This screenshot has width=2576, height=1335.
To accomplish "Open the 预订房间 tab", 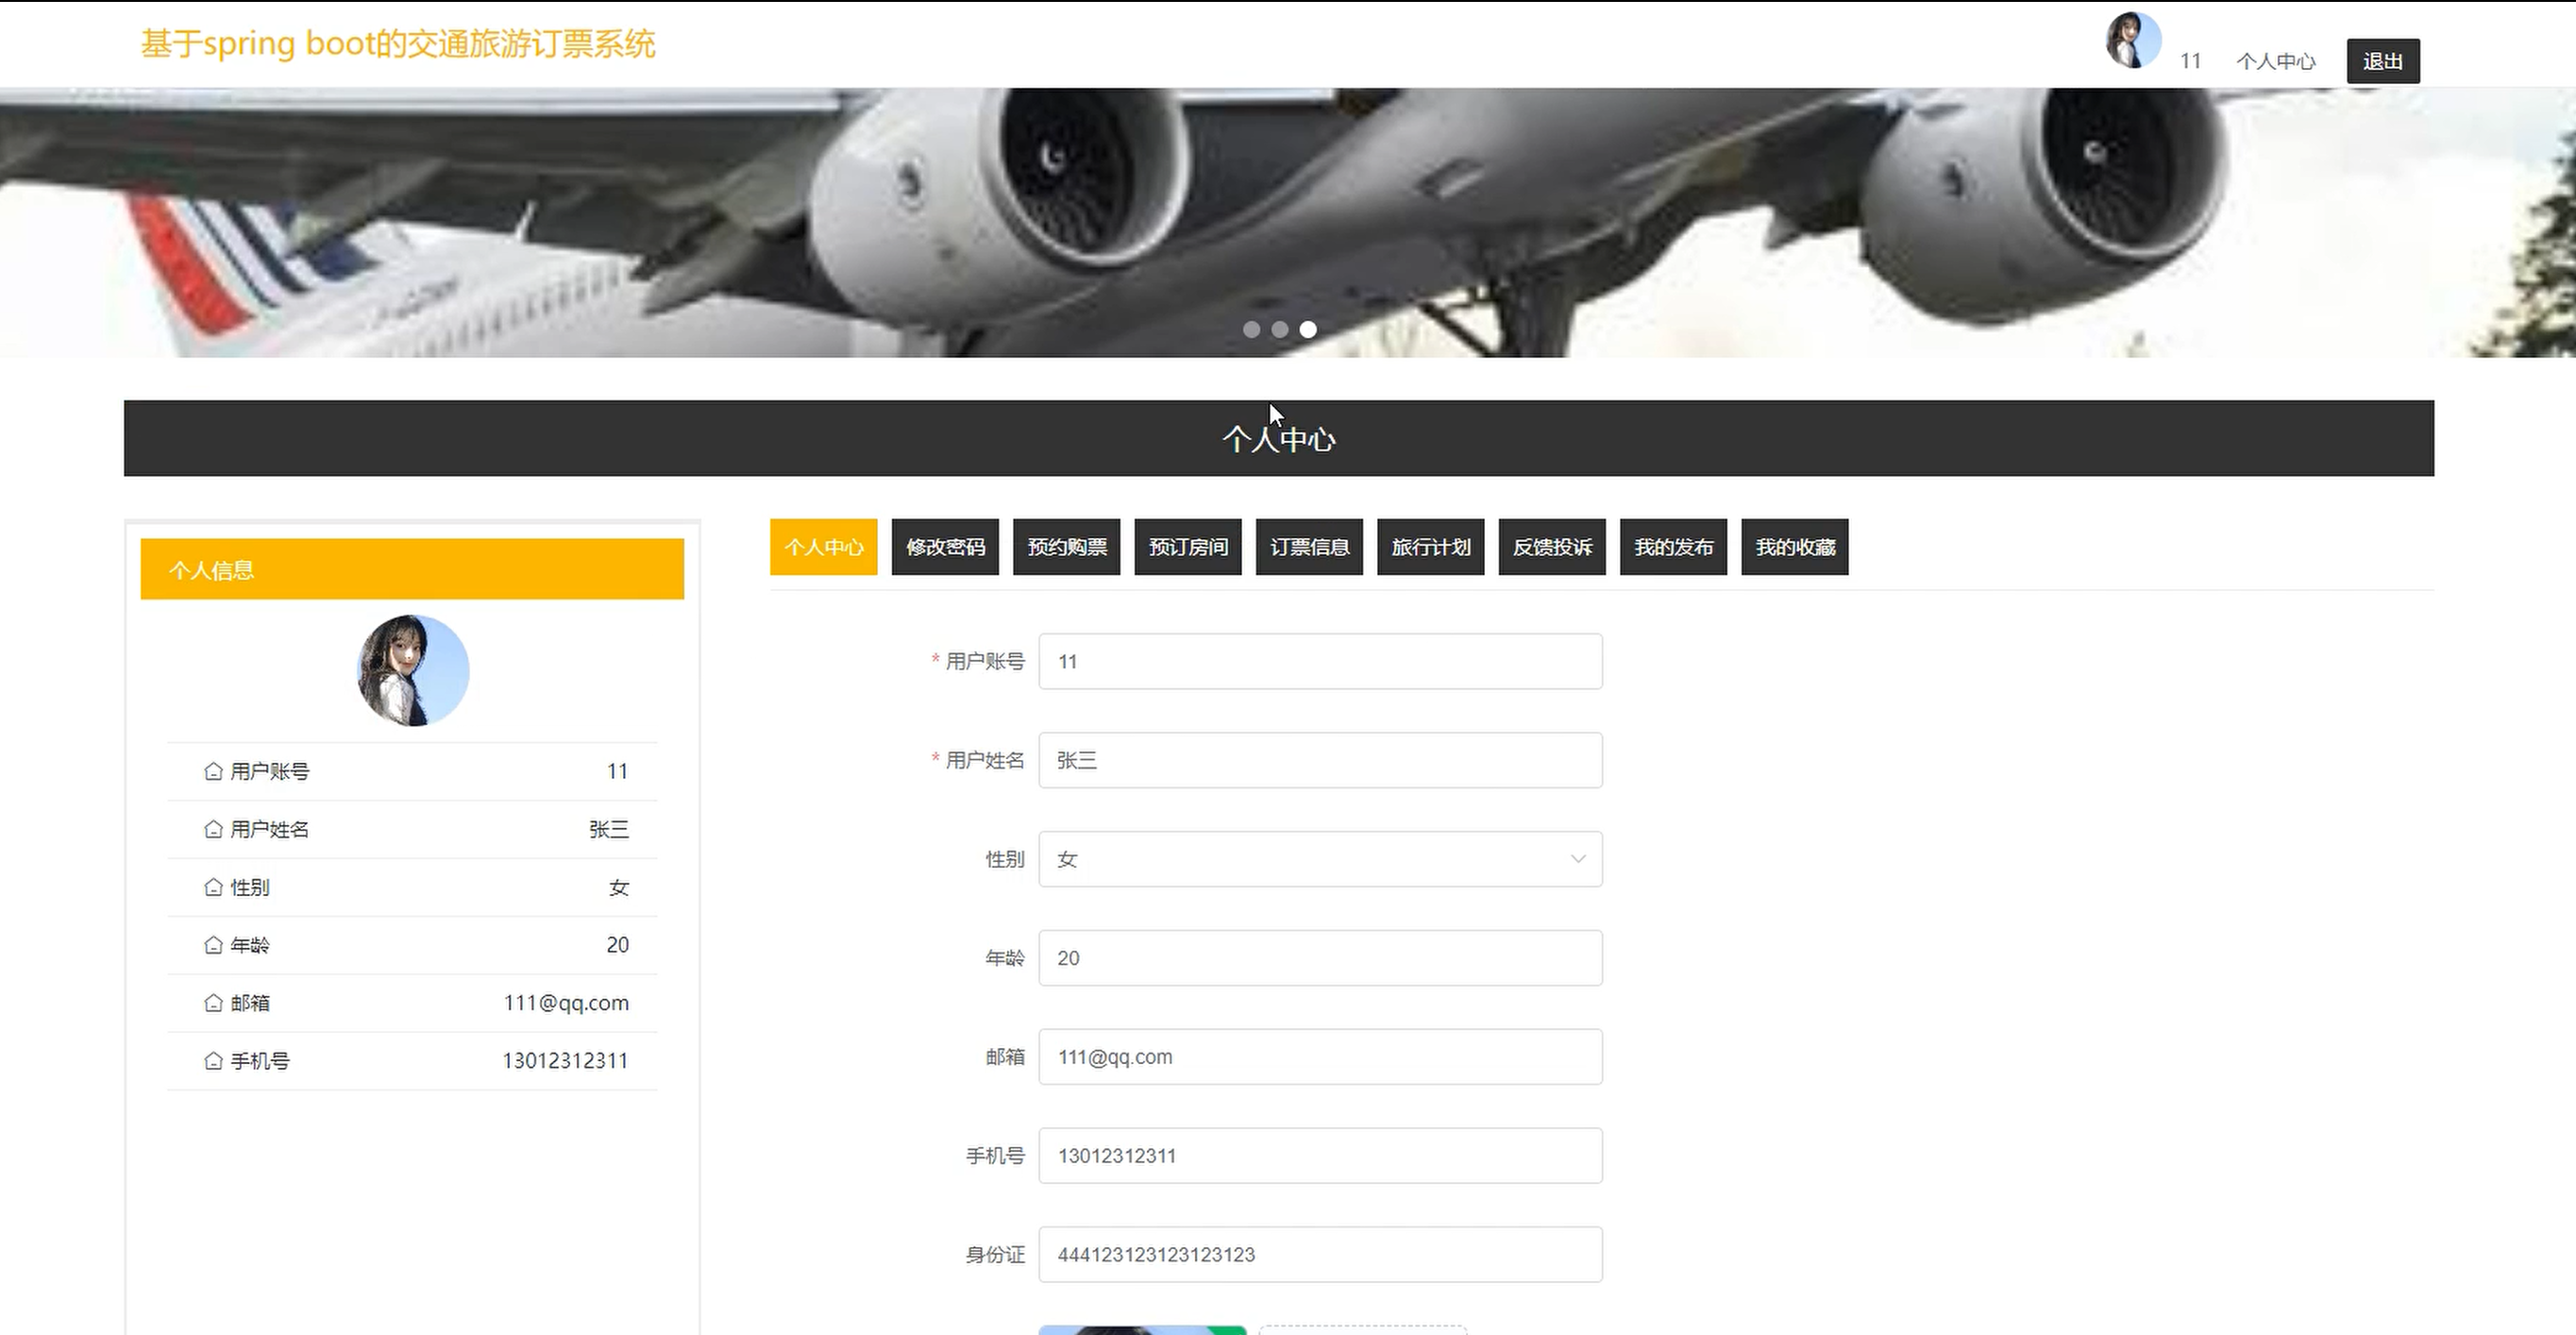I will coord(1188,547).
